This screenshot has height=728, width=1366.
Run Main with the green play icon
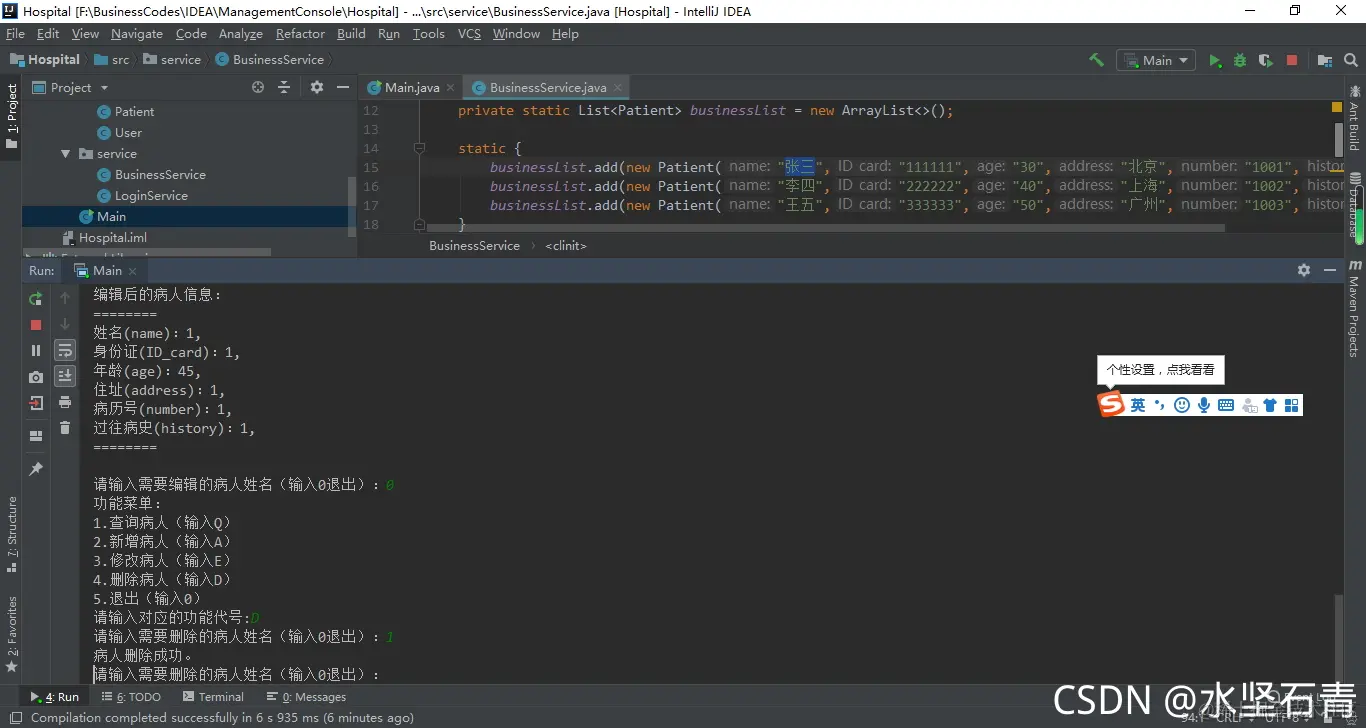(x=1215, y=60)
